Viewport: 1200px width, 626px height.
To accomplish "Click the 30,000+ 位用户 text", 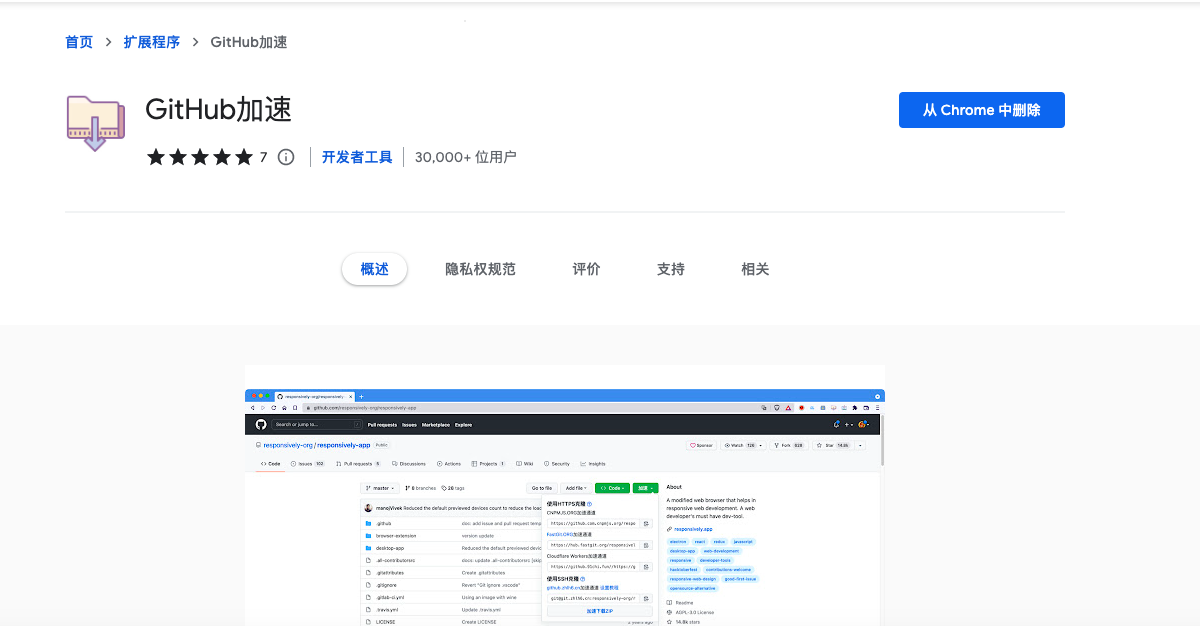I will (466, 157).
